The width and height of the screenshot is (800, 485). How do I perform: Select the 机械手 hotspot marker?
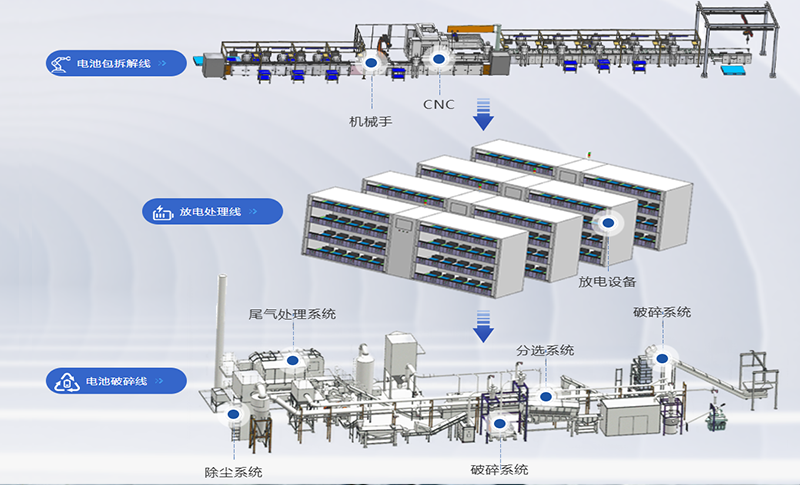371,64
